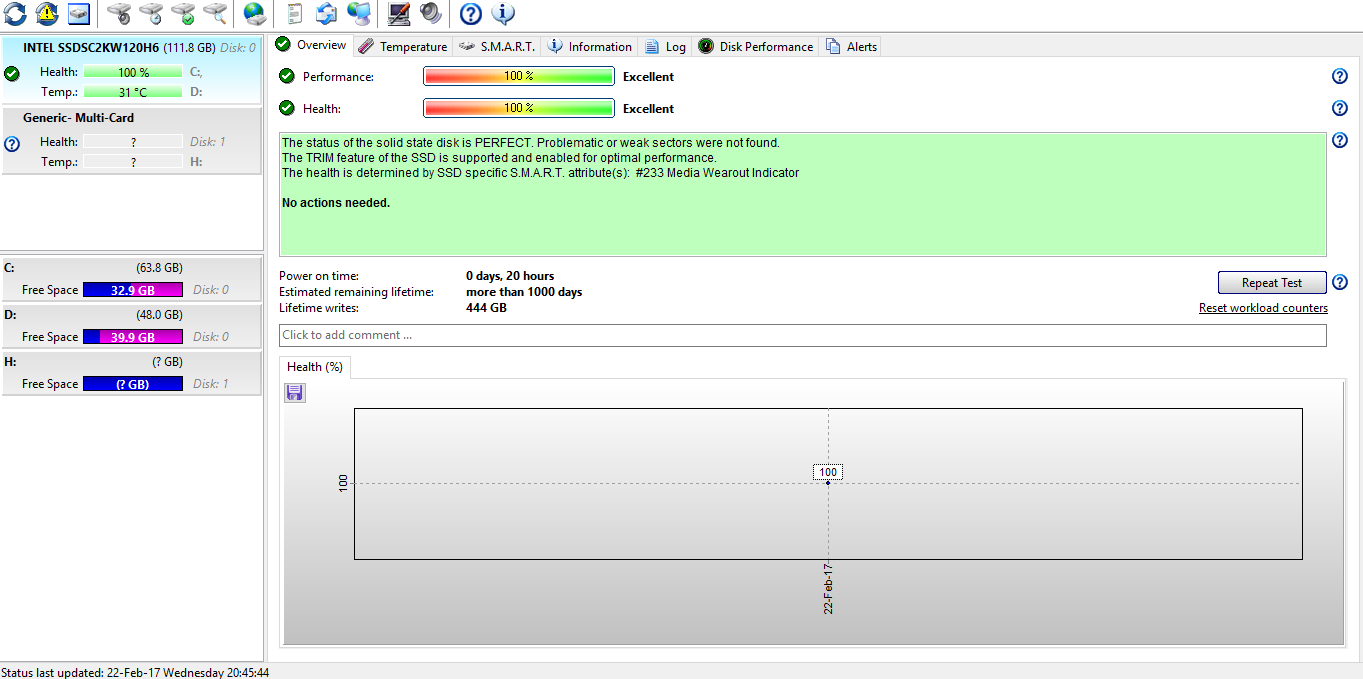This screenshot has width=1363, height=679.
Task: Click the '0 days, 20 hours' power on value
Action: coord(510,276)
